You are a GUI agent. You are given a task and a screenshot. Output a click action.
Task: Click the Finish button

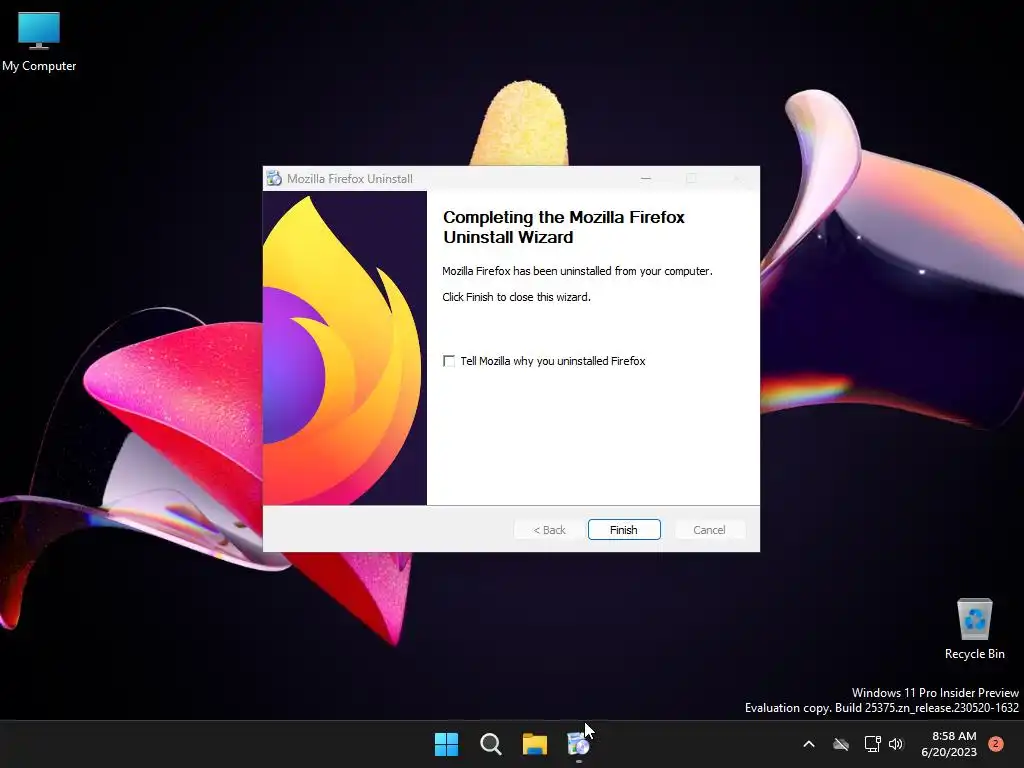tap(624, 530)
